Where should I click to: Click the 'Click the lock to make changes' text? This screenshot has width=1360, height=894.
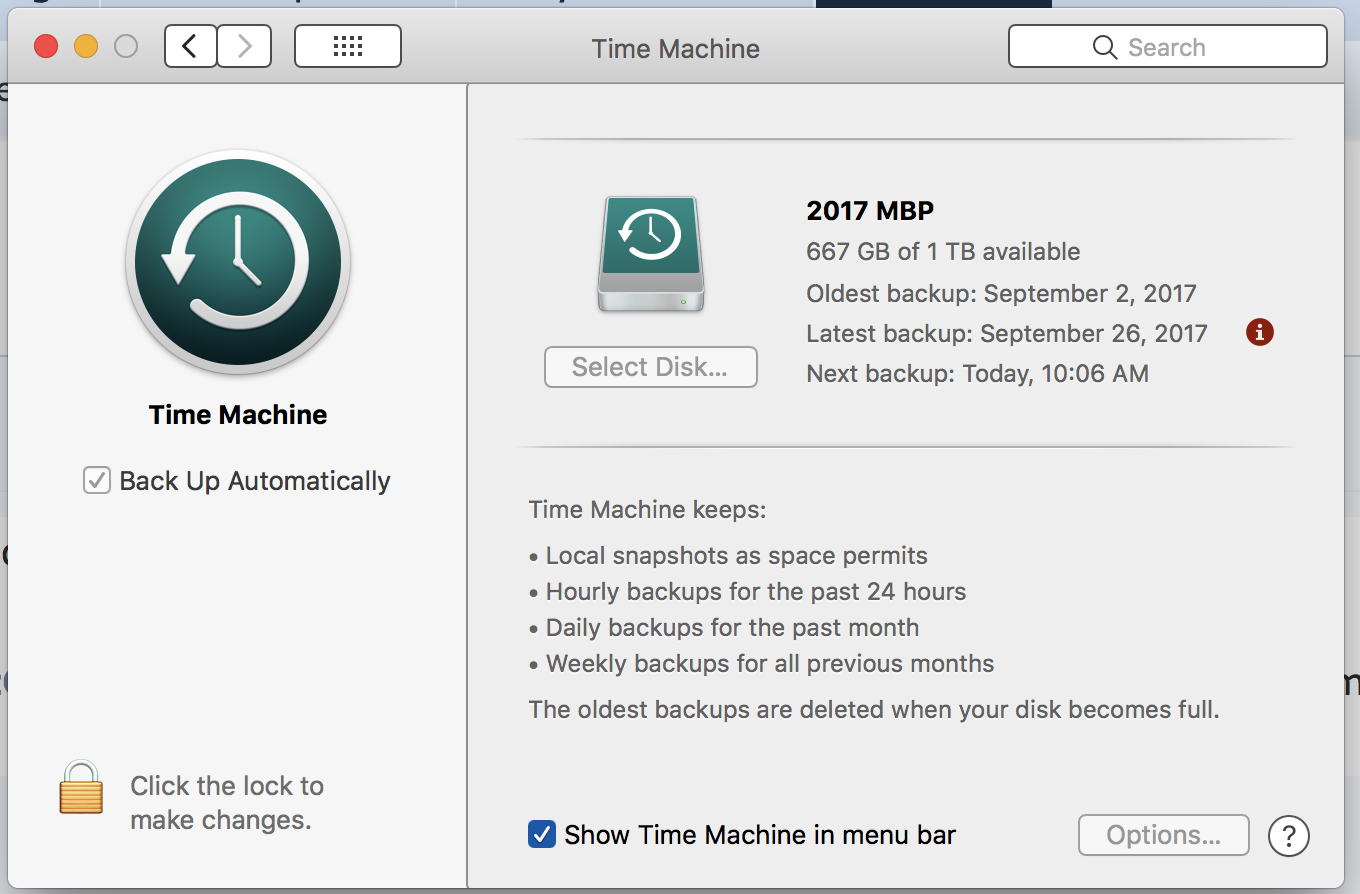point(227,803)
